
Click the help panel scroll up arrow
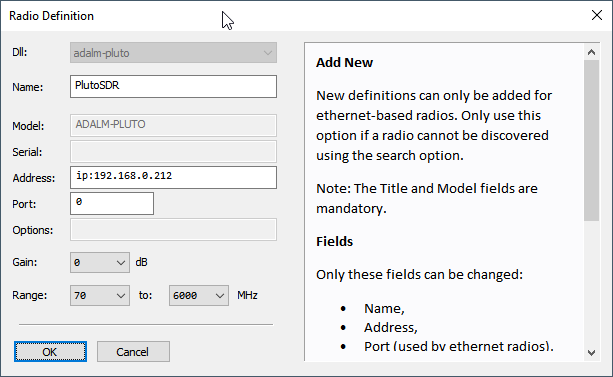click(591, 52)
